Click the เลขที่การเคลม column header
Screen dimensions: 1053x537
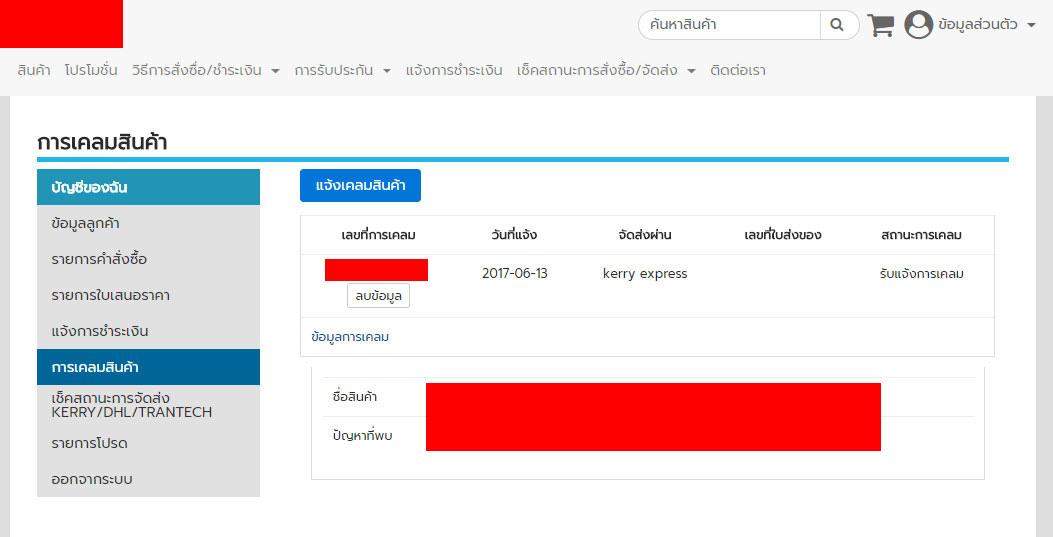click(x=378, y=235)
